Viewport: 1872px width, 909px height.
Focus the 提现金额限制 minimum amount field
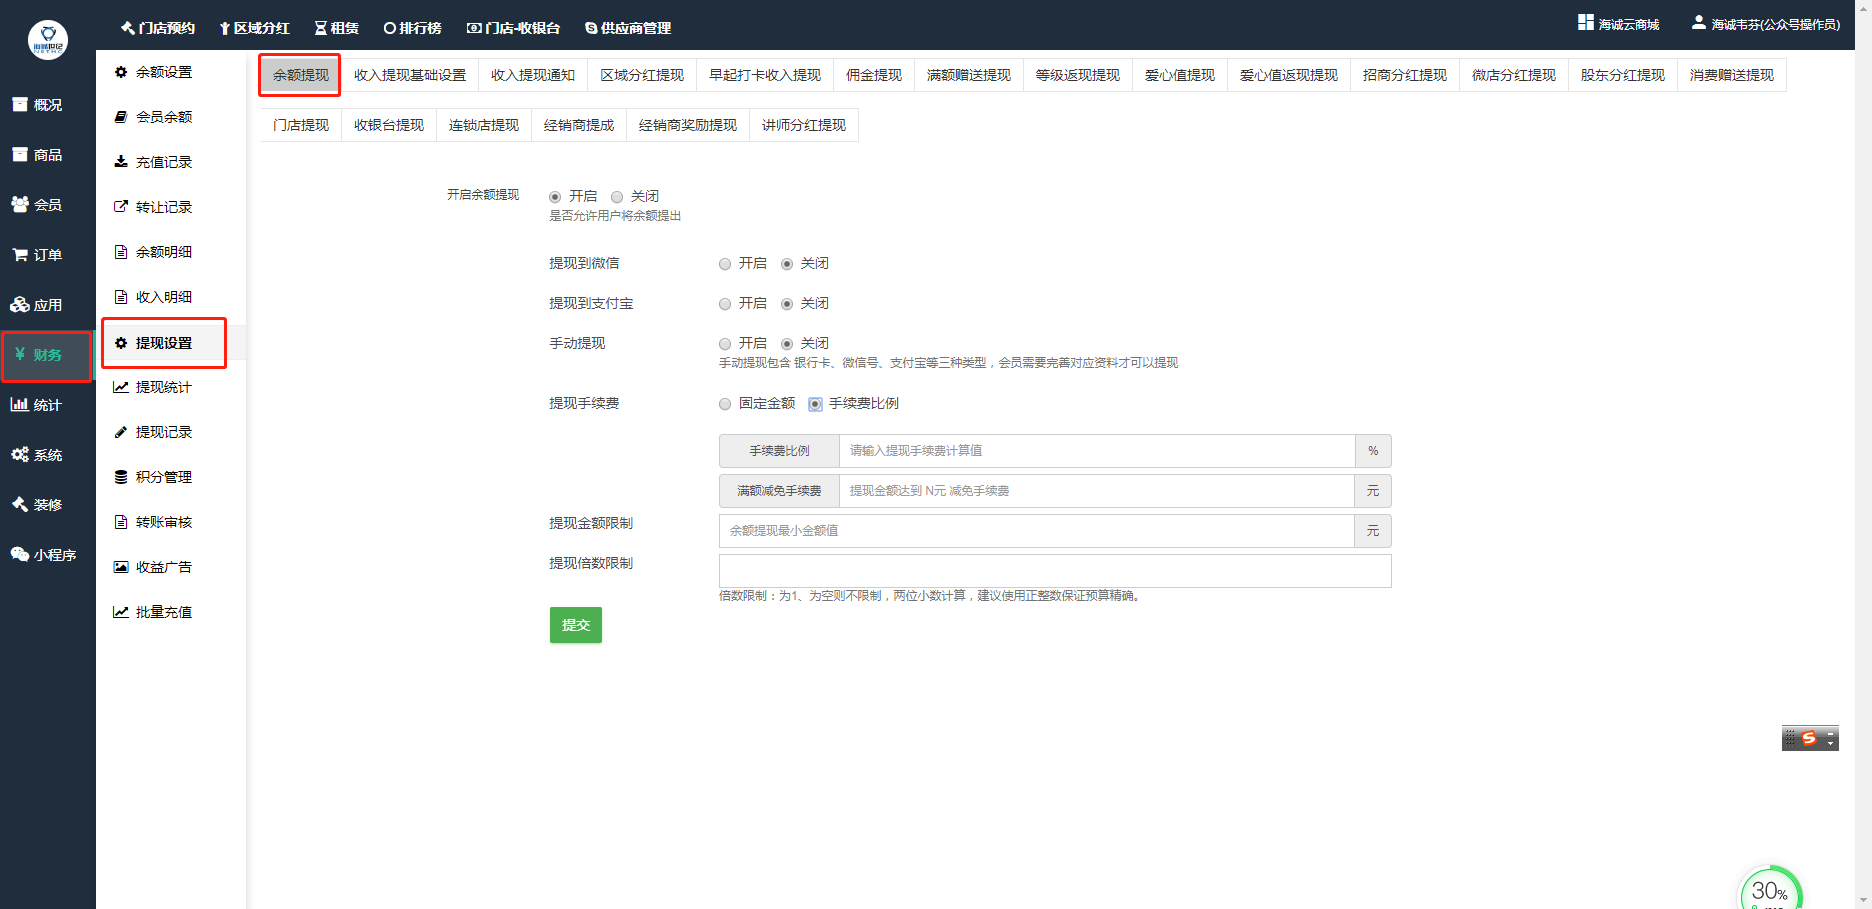point(1037,531)
